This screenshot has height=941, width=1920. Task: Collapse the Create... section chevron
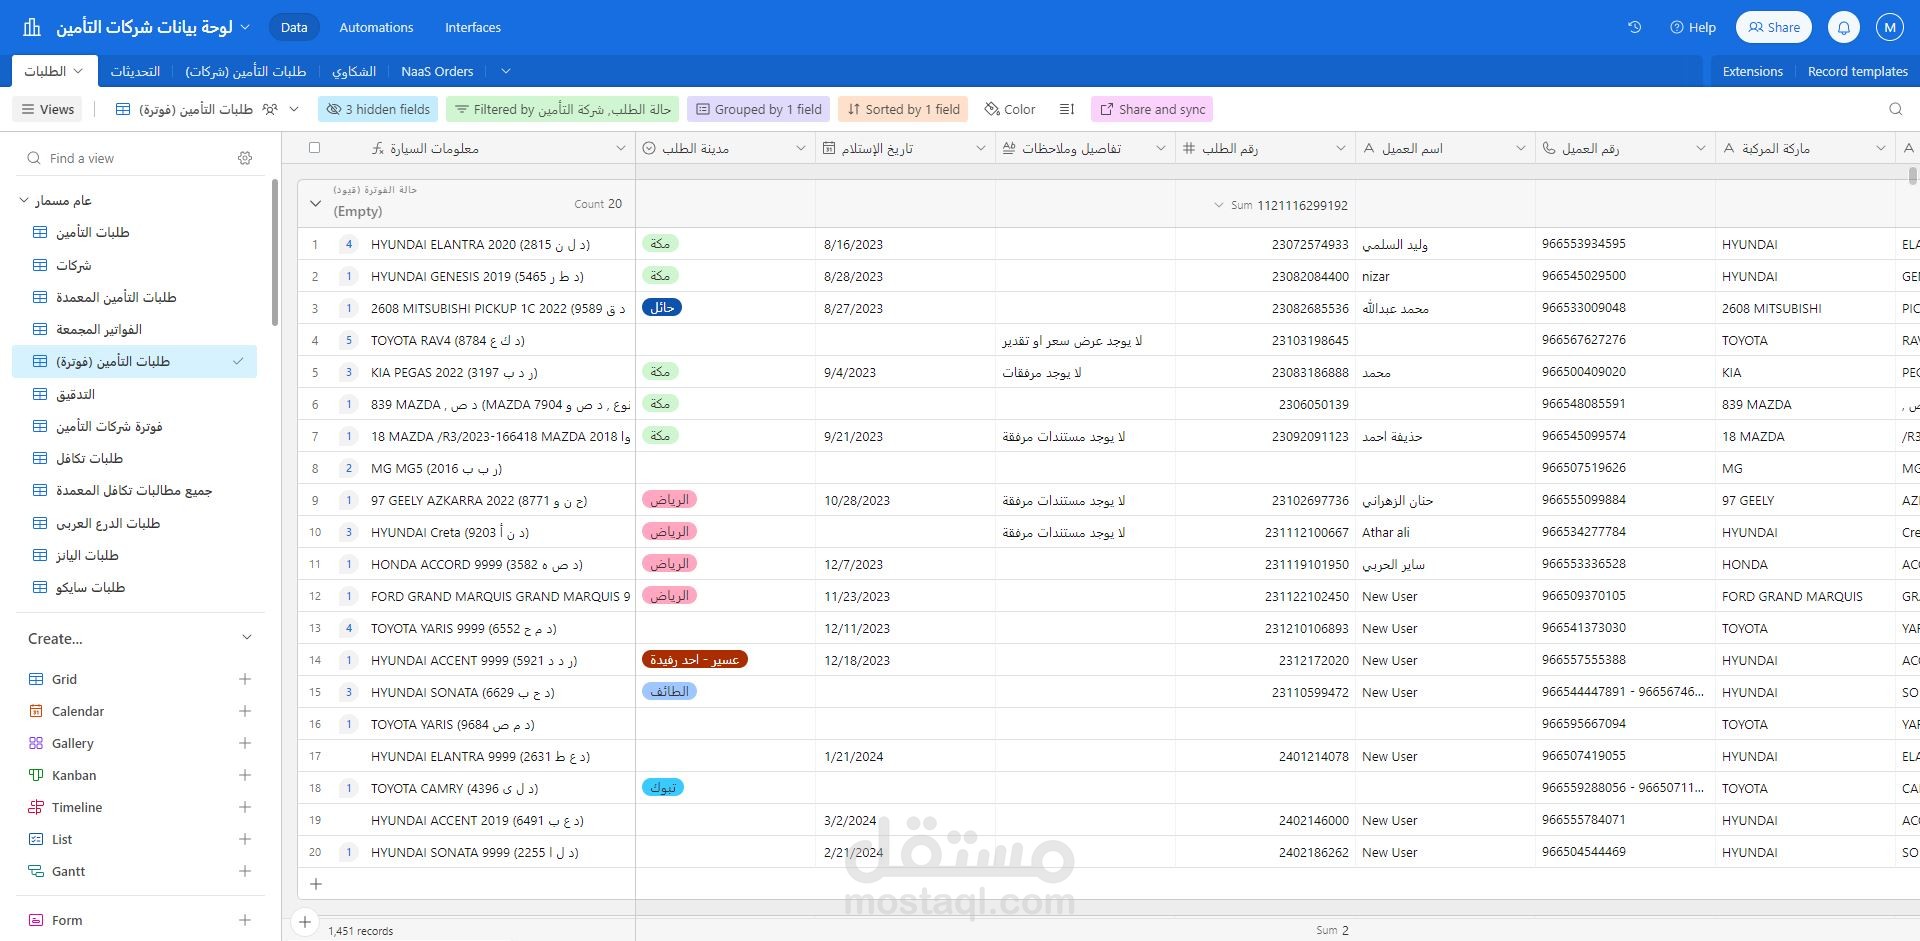pos(247,638)
